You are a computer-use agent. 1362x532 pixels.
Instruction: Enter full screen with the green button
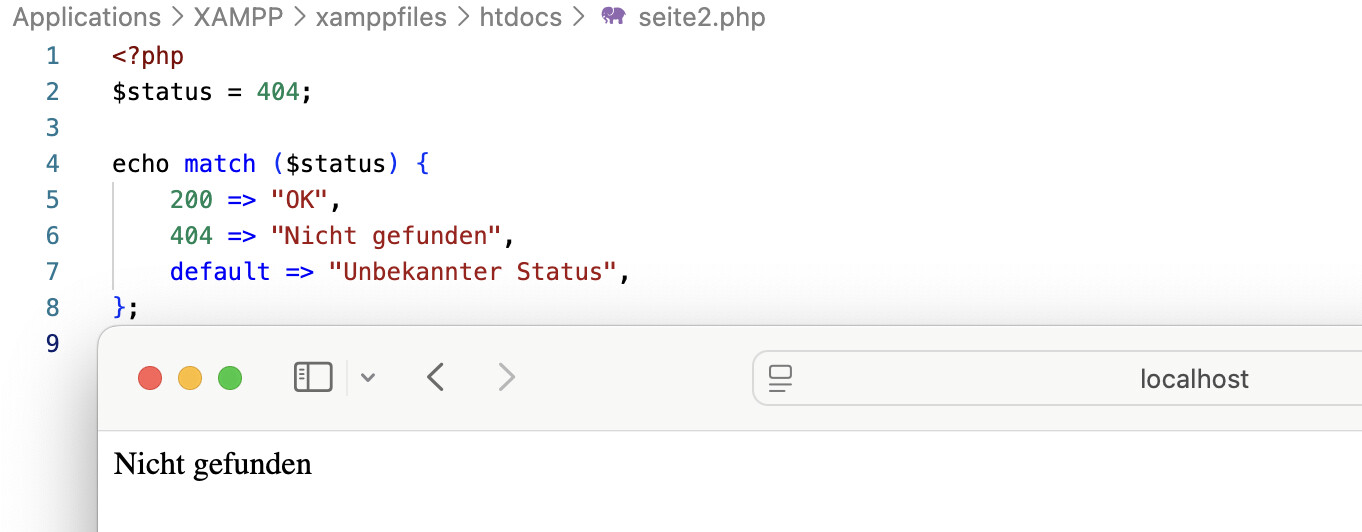[230, 378]
